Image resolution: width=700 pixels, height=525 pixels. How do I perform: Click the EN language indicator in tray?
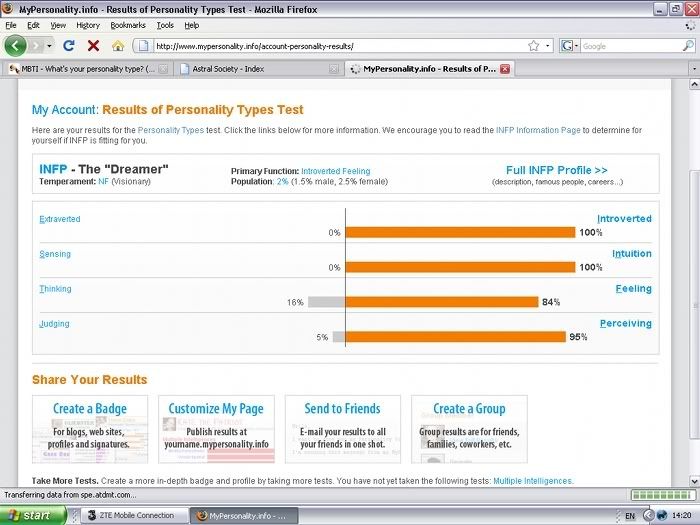pos(630,516)
